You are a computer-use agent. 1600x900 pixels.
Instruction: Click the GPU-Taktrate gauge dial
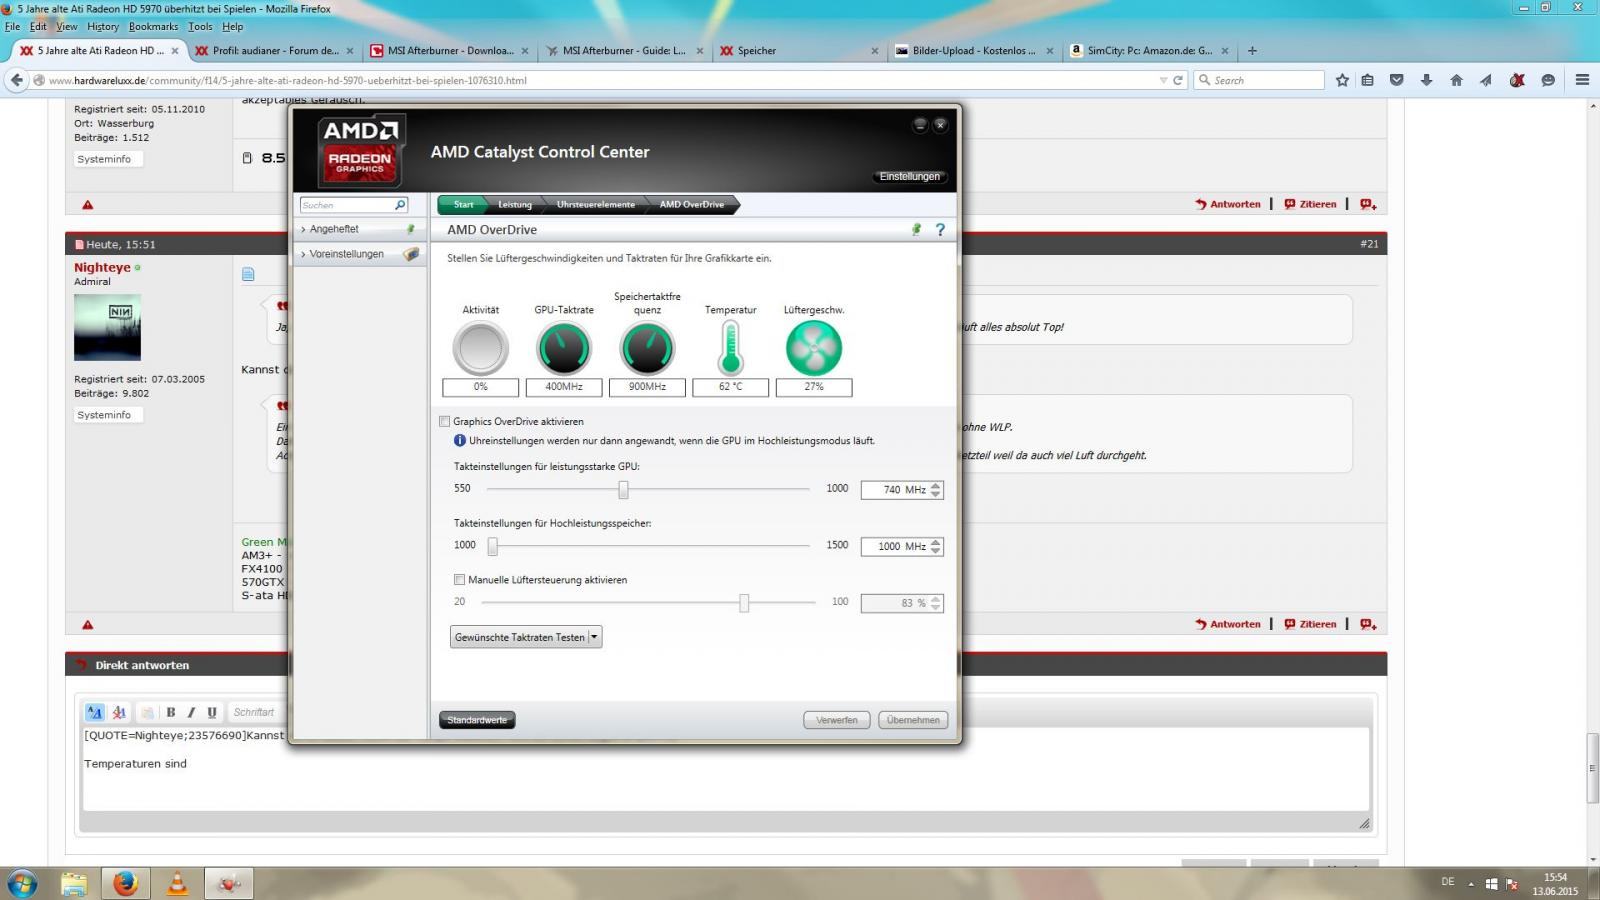[564, 348]
